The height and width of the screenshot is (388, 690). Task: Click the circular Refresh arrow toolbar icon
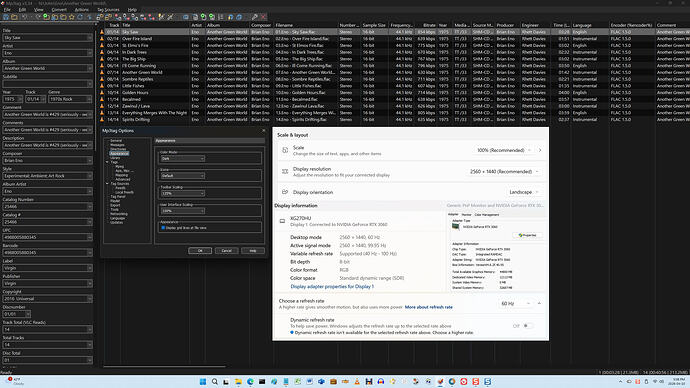click(x=80, y=17)
